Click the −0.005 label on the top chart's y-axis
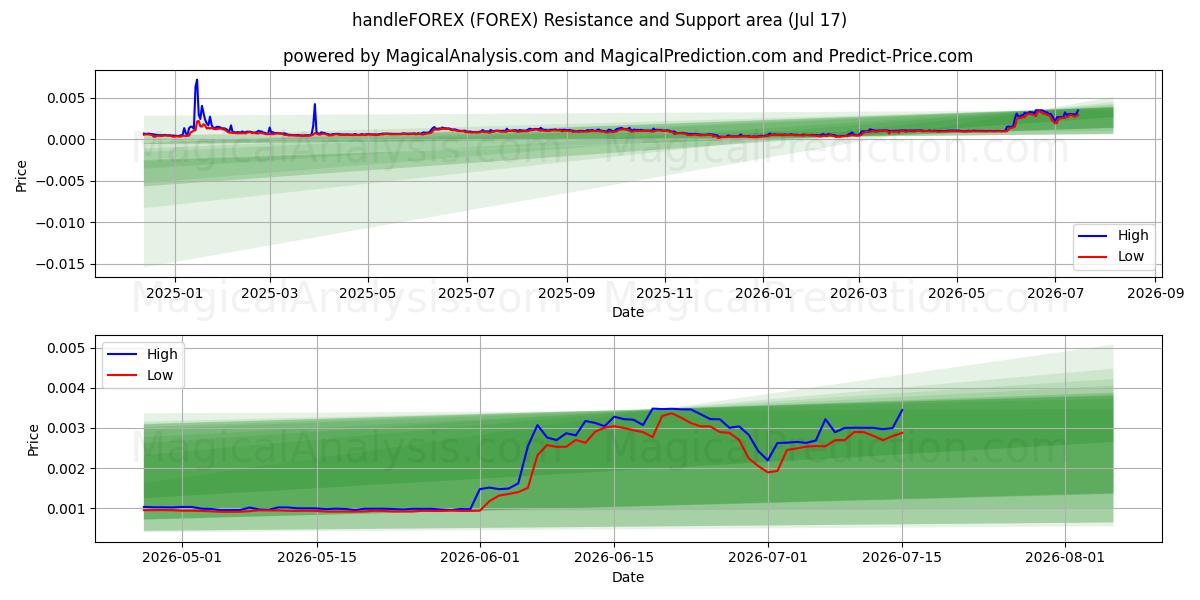Image resolution: width=1200 pixels, height=600 pixels. (x=63, y=181)
